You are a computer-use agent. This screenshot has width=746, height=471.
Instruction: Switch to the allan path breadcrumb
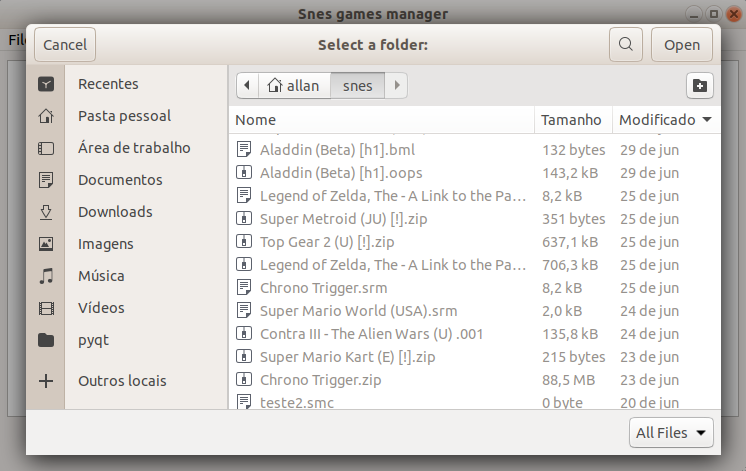point(293,86)
